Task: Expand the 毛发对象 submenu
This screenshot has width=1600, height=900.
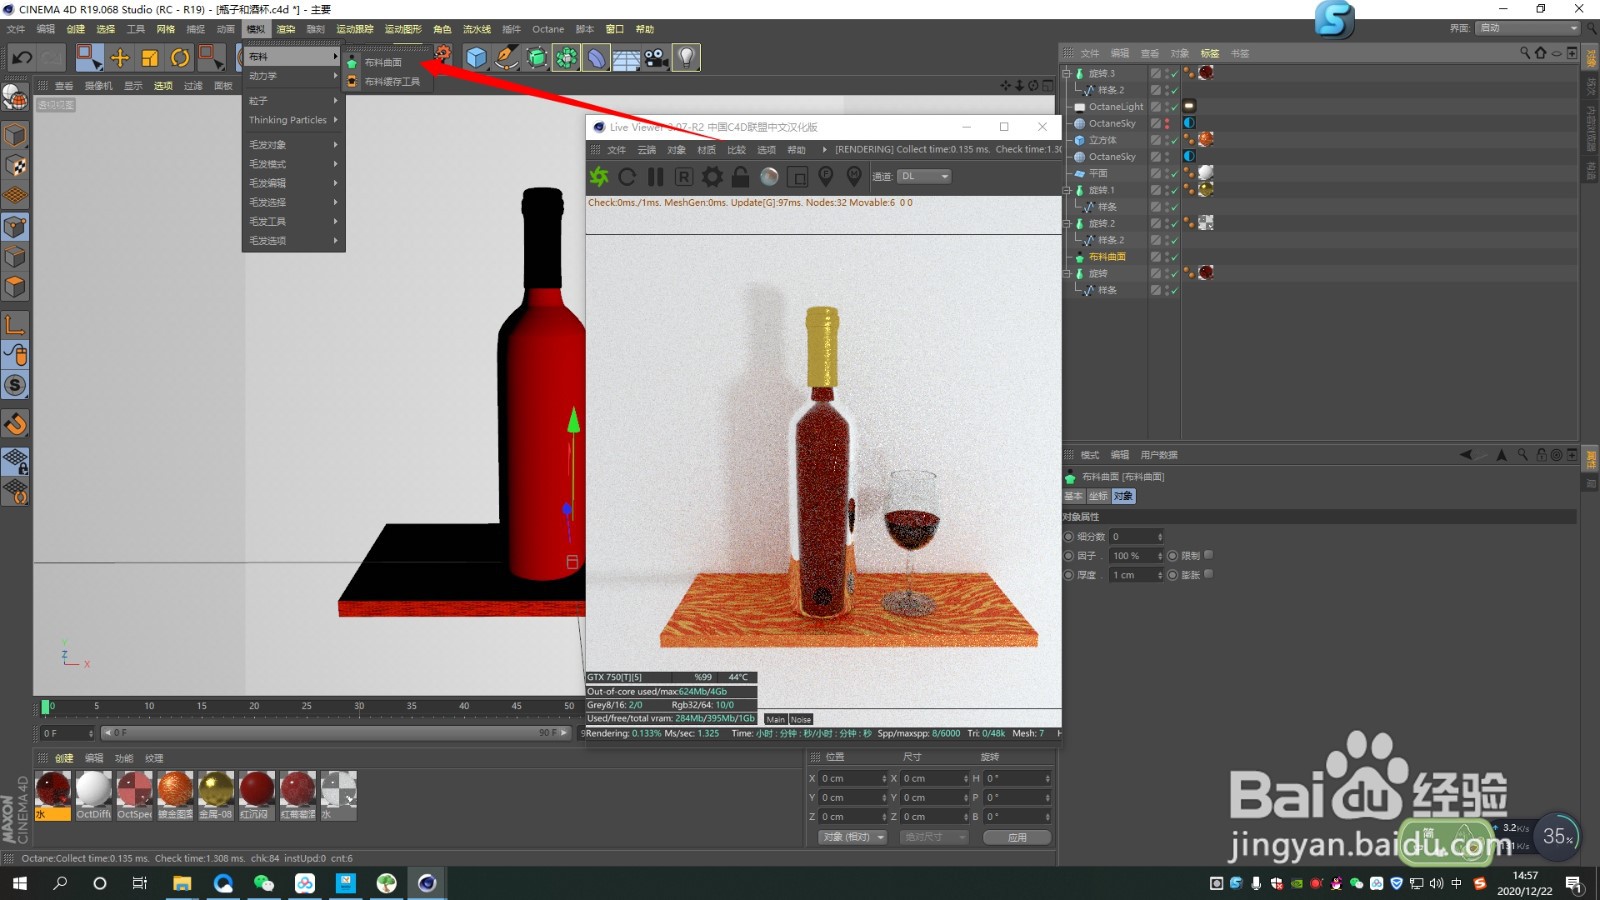Action: (293, 145)
